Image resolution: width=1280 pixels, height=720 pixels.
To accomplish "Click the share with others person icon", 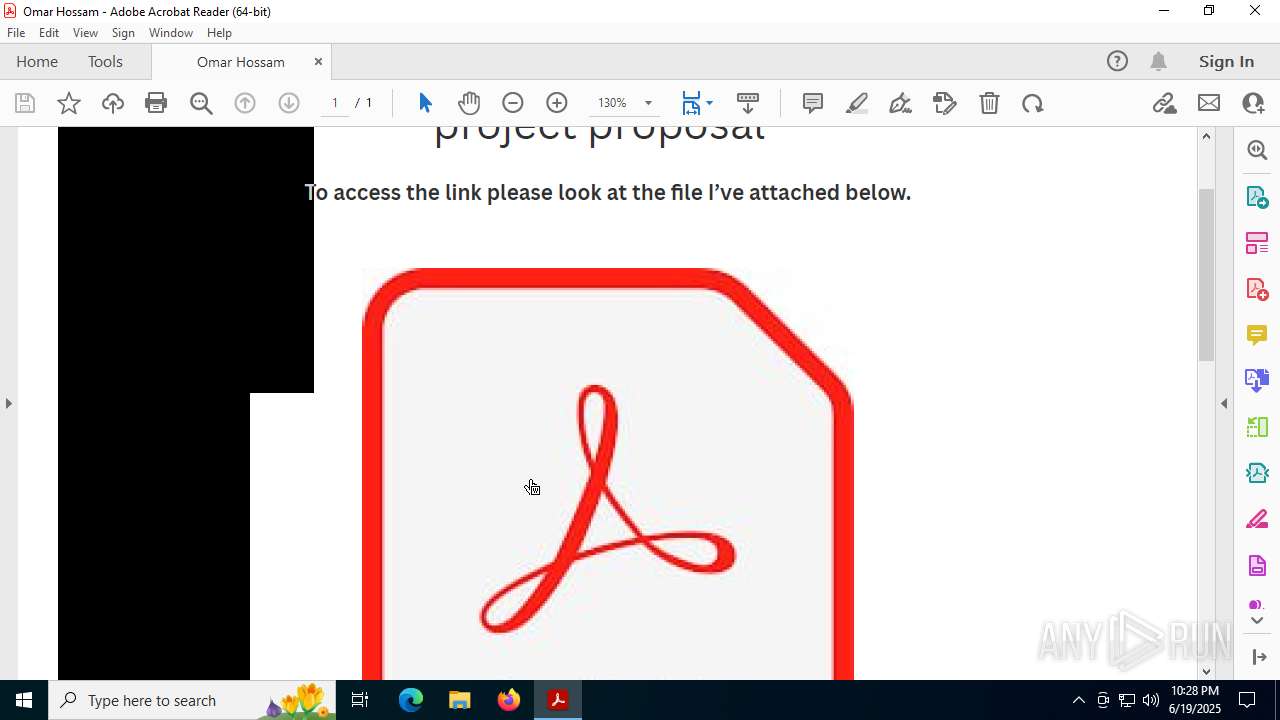I will 1253,103.
